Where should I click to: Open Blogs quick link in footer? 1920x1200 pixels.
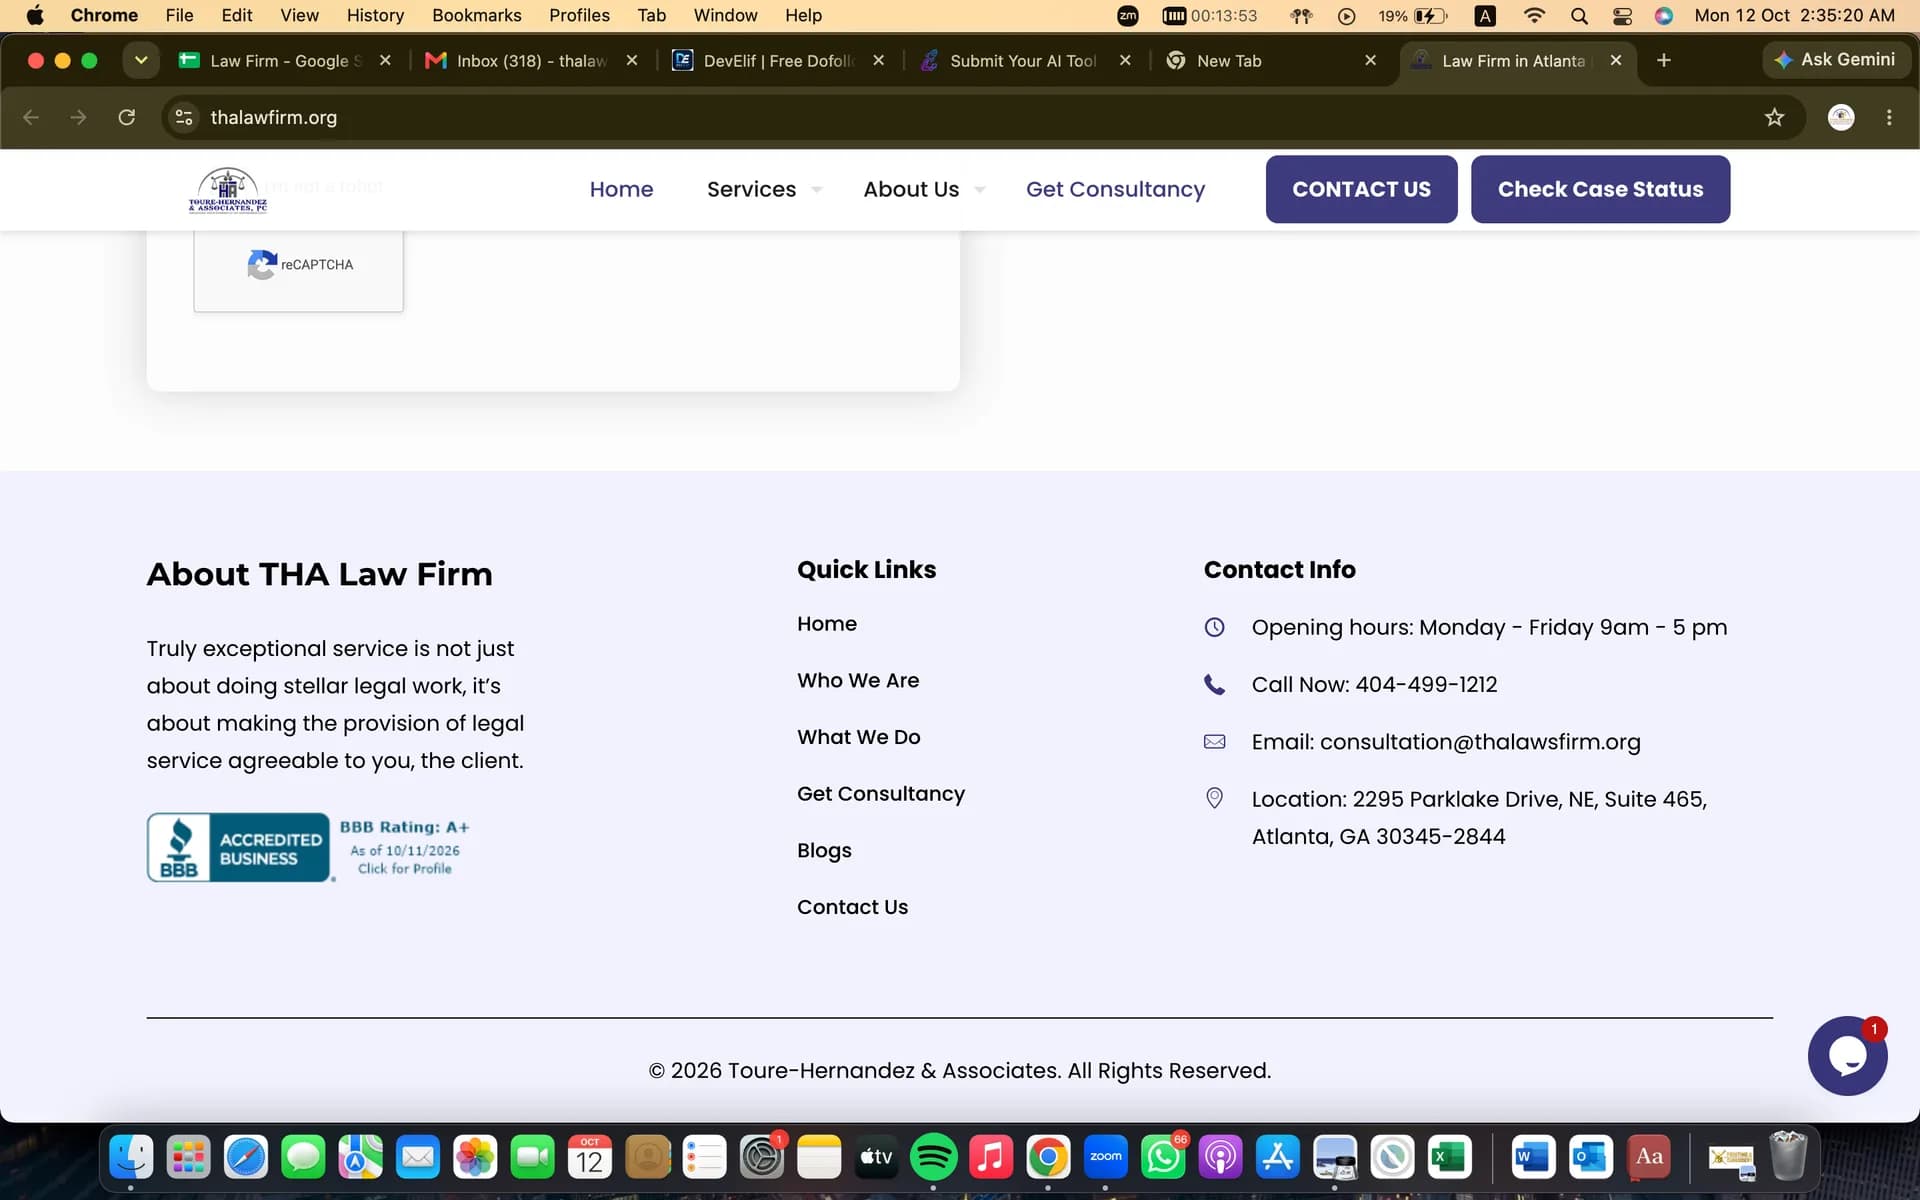824,850
